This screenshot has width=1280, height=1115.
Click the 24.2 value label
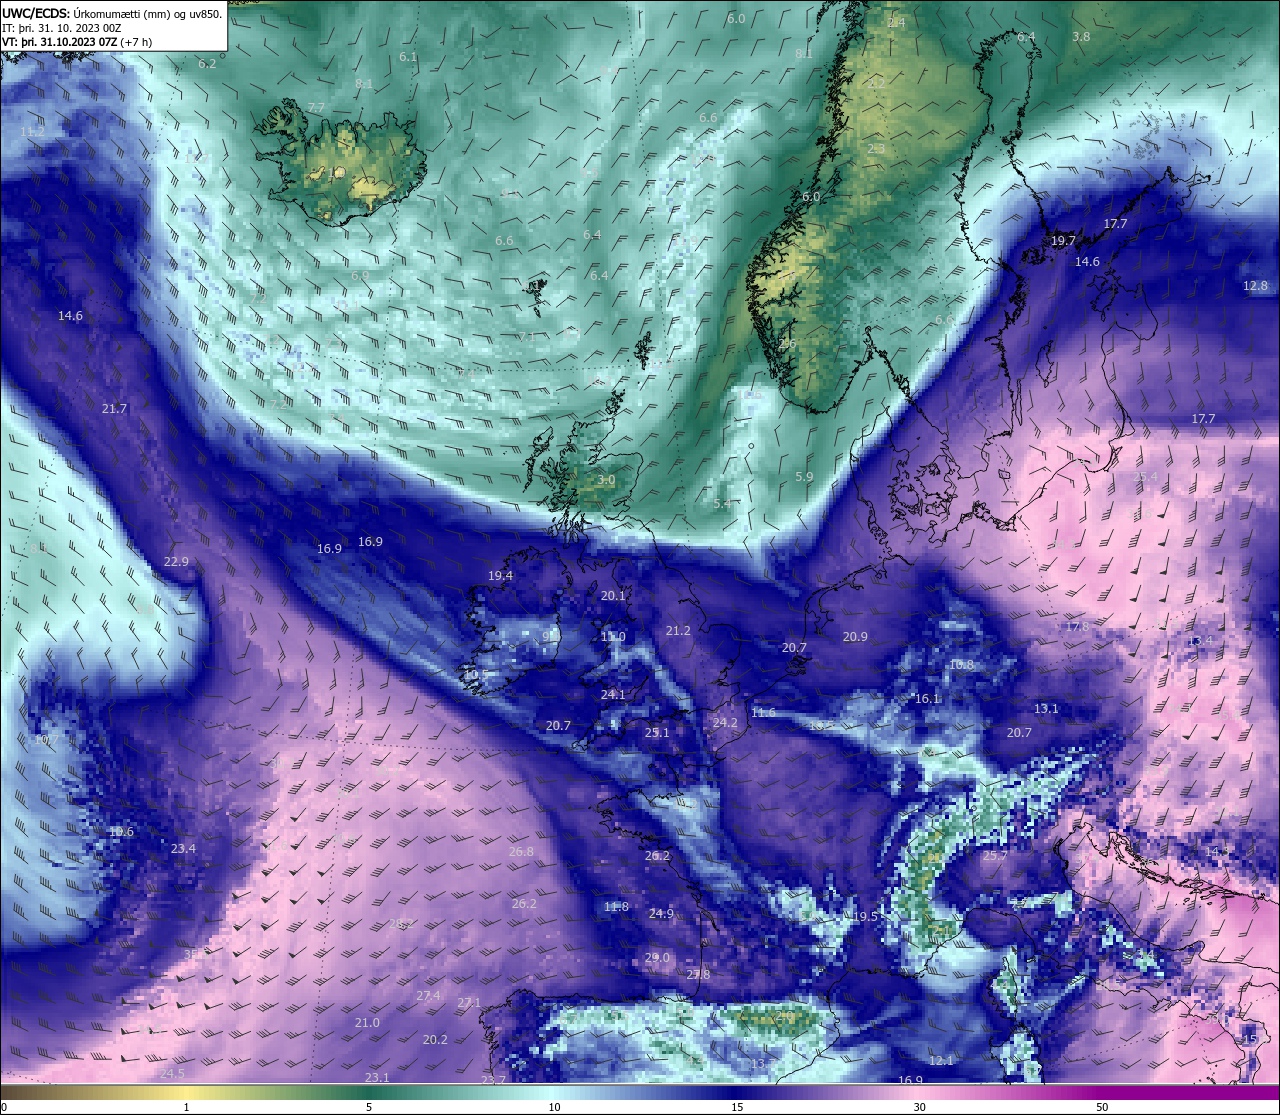click(725, 723)
